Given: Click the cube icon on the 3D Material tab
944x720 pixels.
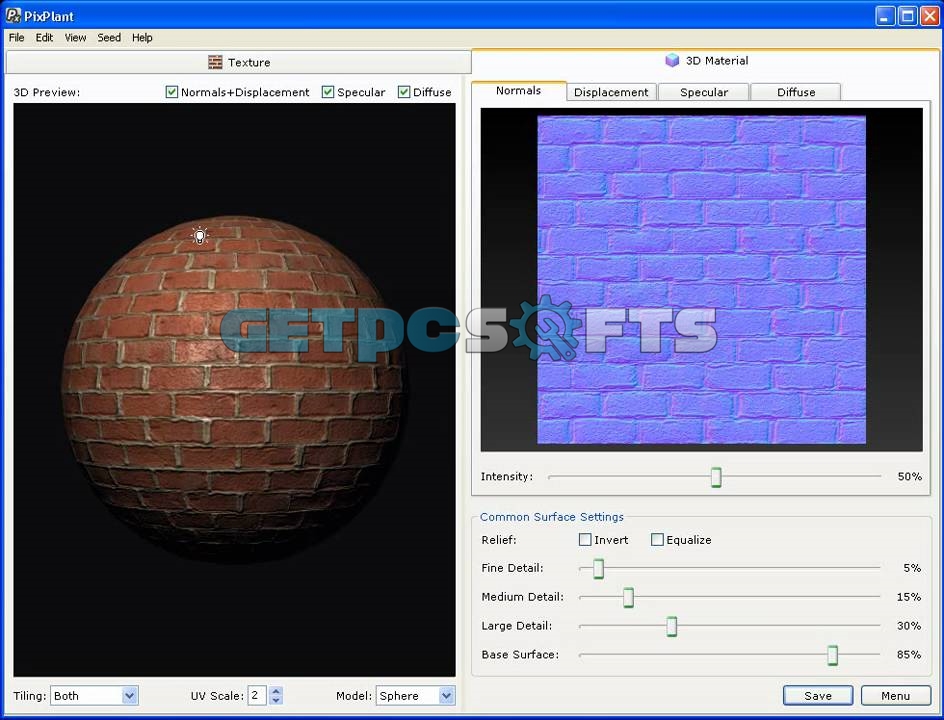Looking at the screenshot, I should click(672, 60).
